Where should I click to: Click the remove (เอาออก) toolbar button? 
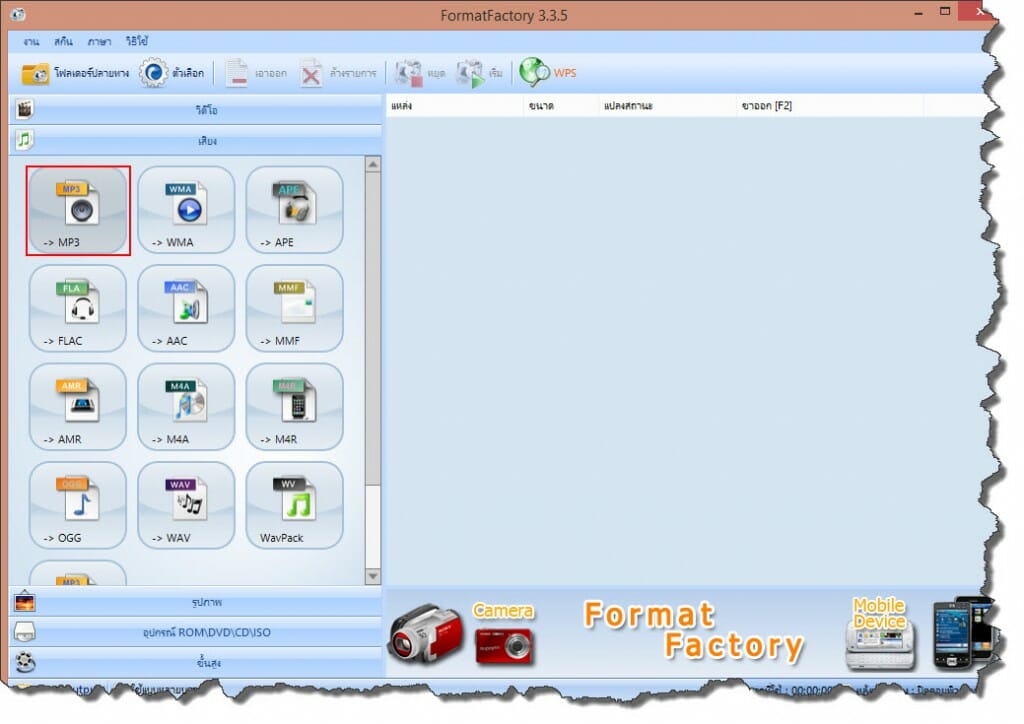coord(256,73)
